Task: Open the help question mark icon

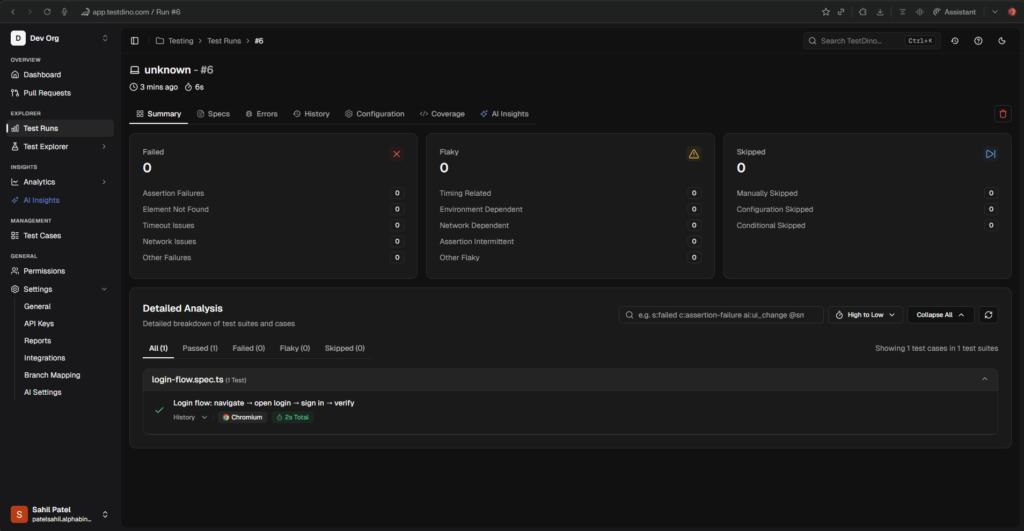Action: [x=978, y=41]
